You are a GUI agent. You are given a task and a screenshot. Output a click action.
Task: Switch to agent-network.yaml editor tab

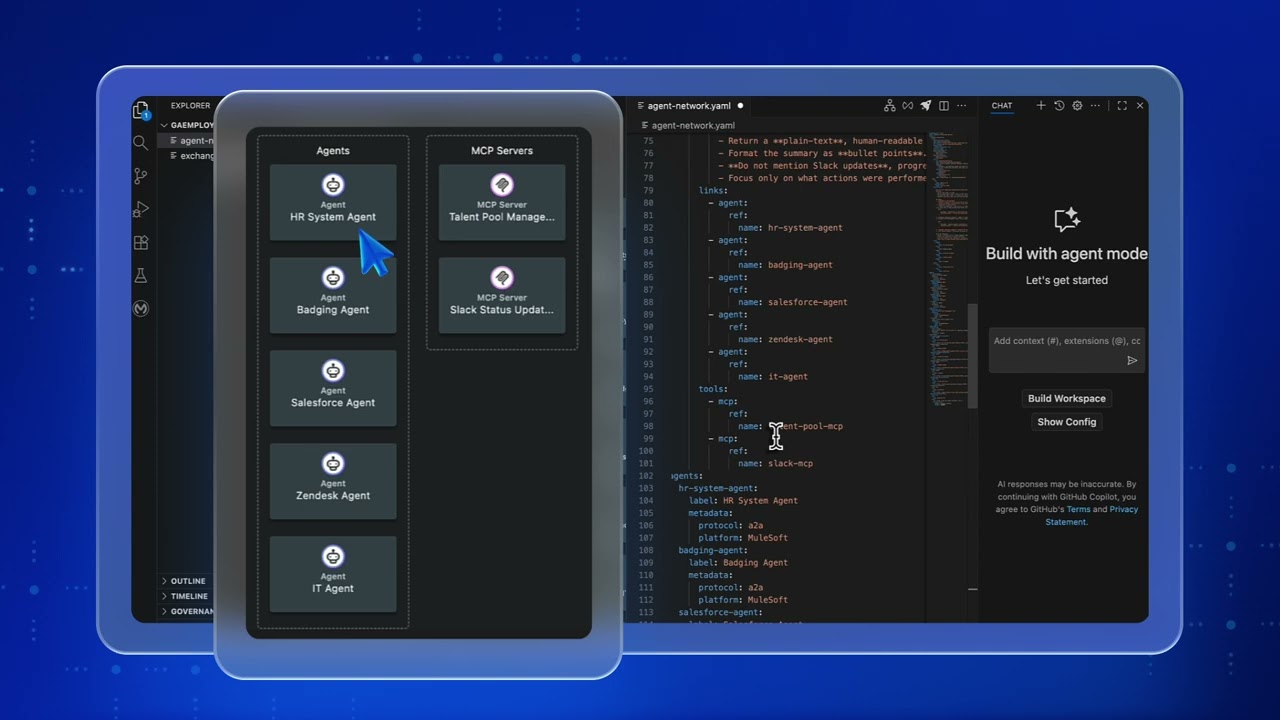click(x=689, y=106)
